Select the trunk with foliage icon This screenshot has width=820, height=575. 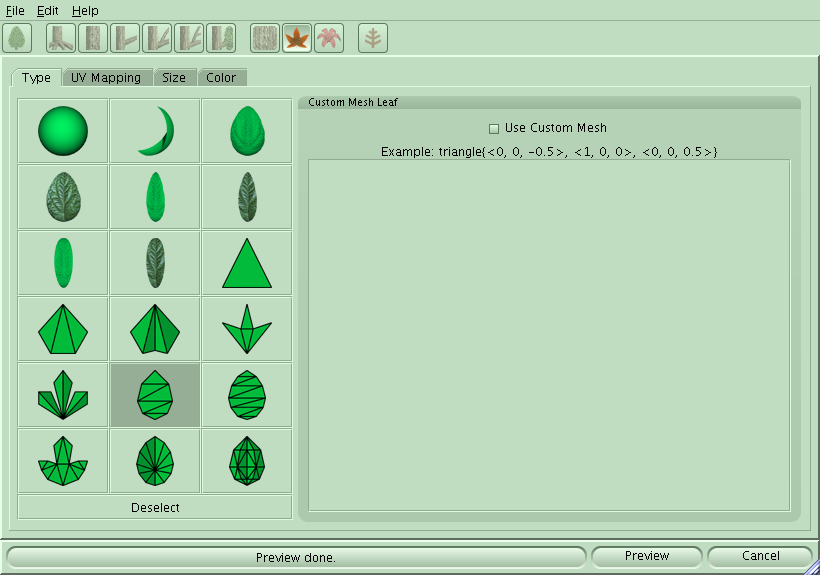(x=221, y=38)
